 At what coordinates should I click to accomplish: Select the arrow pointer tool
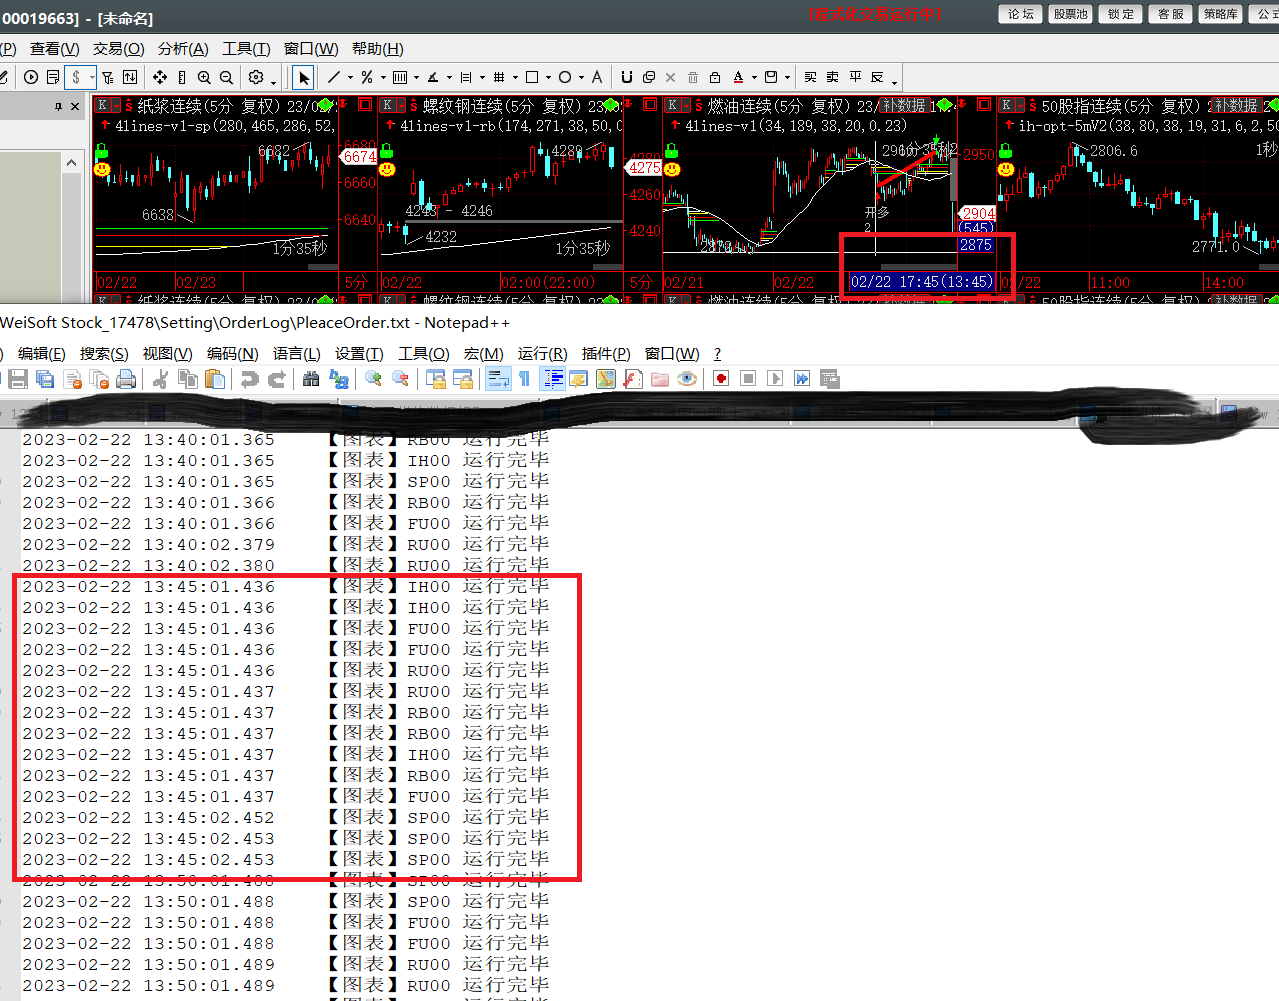click(x=303, y=77)
